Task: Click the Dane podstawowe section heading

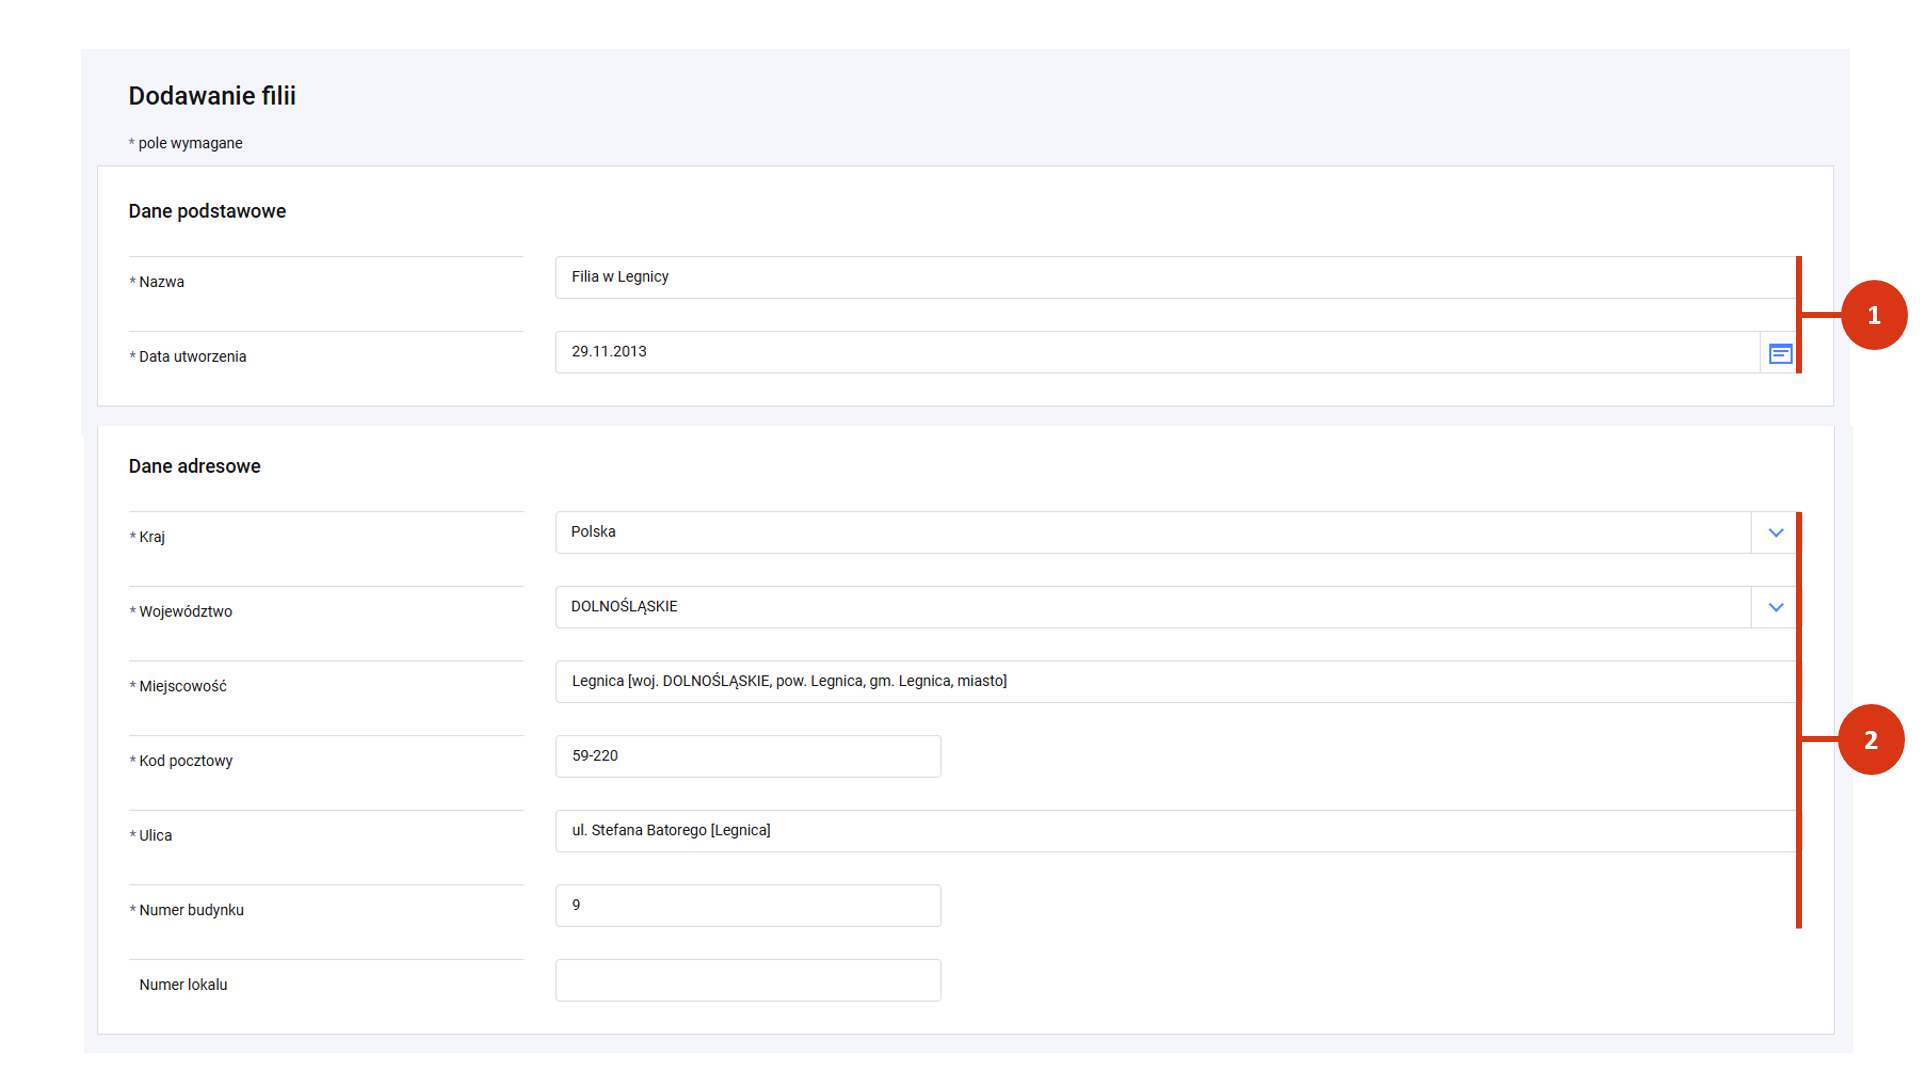Action: (x=207, y=212)
